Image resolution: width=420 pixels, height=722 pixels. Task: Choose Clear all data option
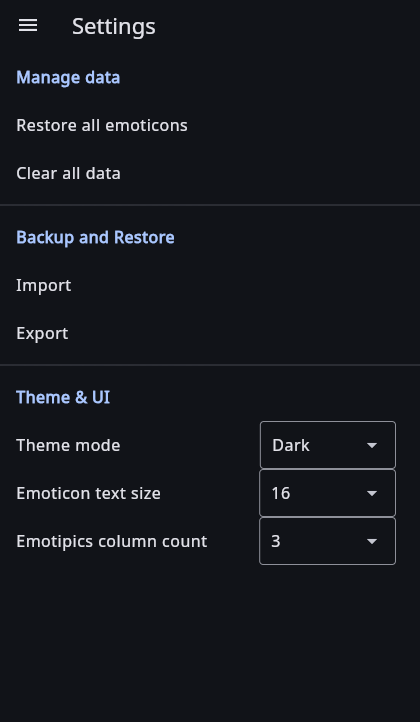point(210,173)
